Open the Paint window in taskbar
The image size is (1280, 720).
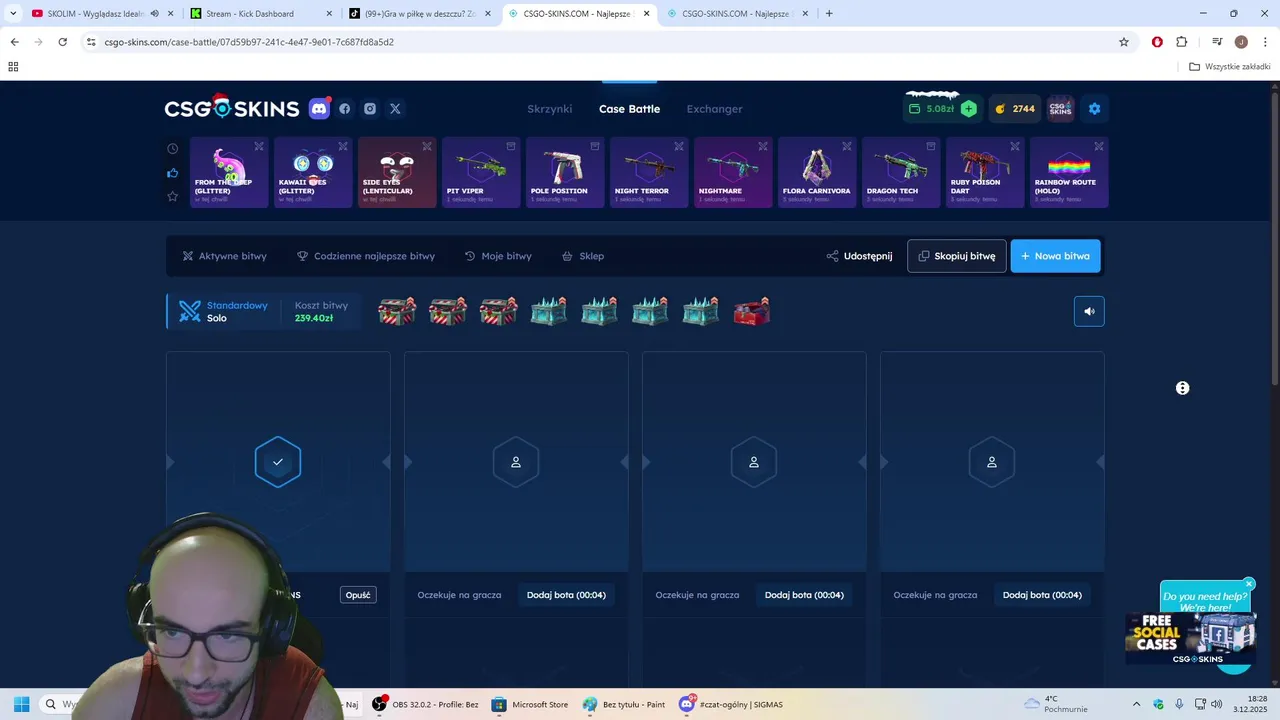(x=624, y=704)
